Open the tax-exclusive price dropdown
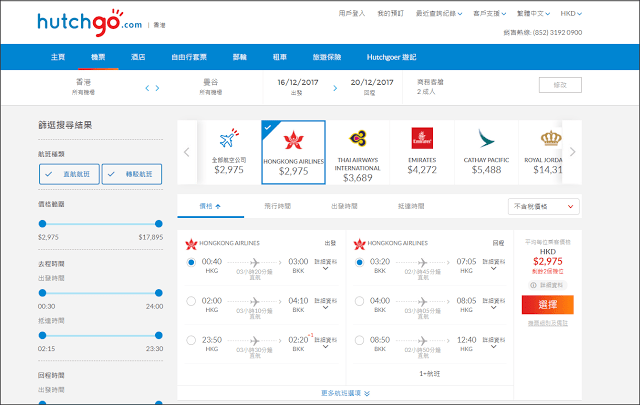This screenshot has height=405, width=640. (544, 207)
